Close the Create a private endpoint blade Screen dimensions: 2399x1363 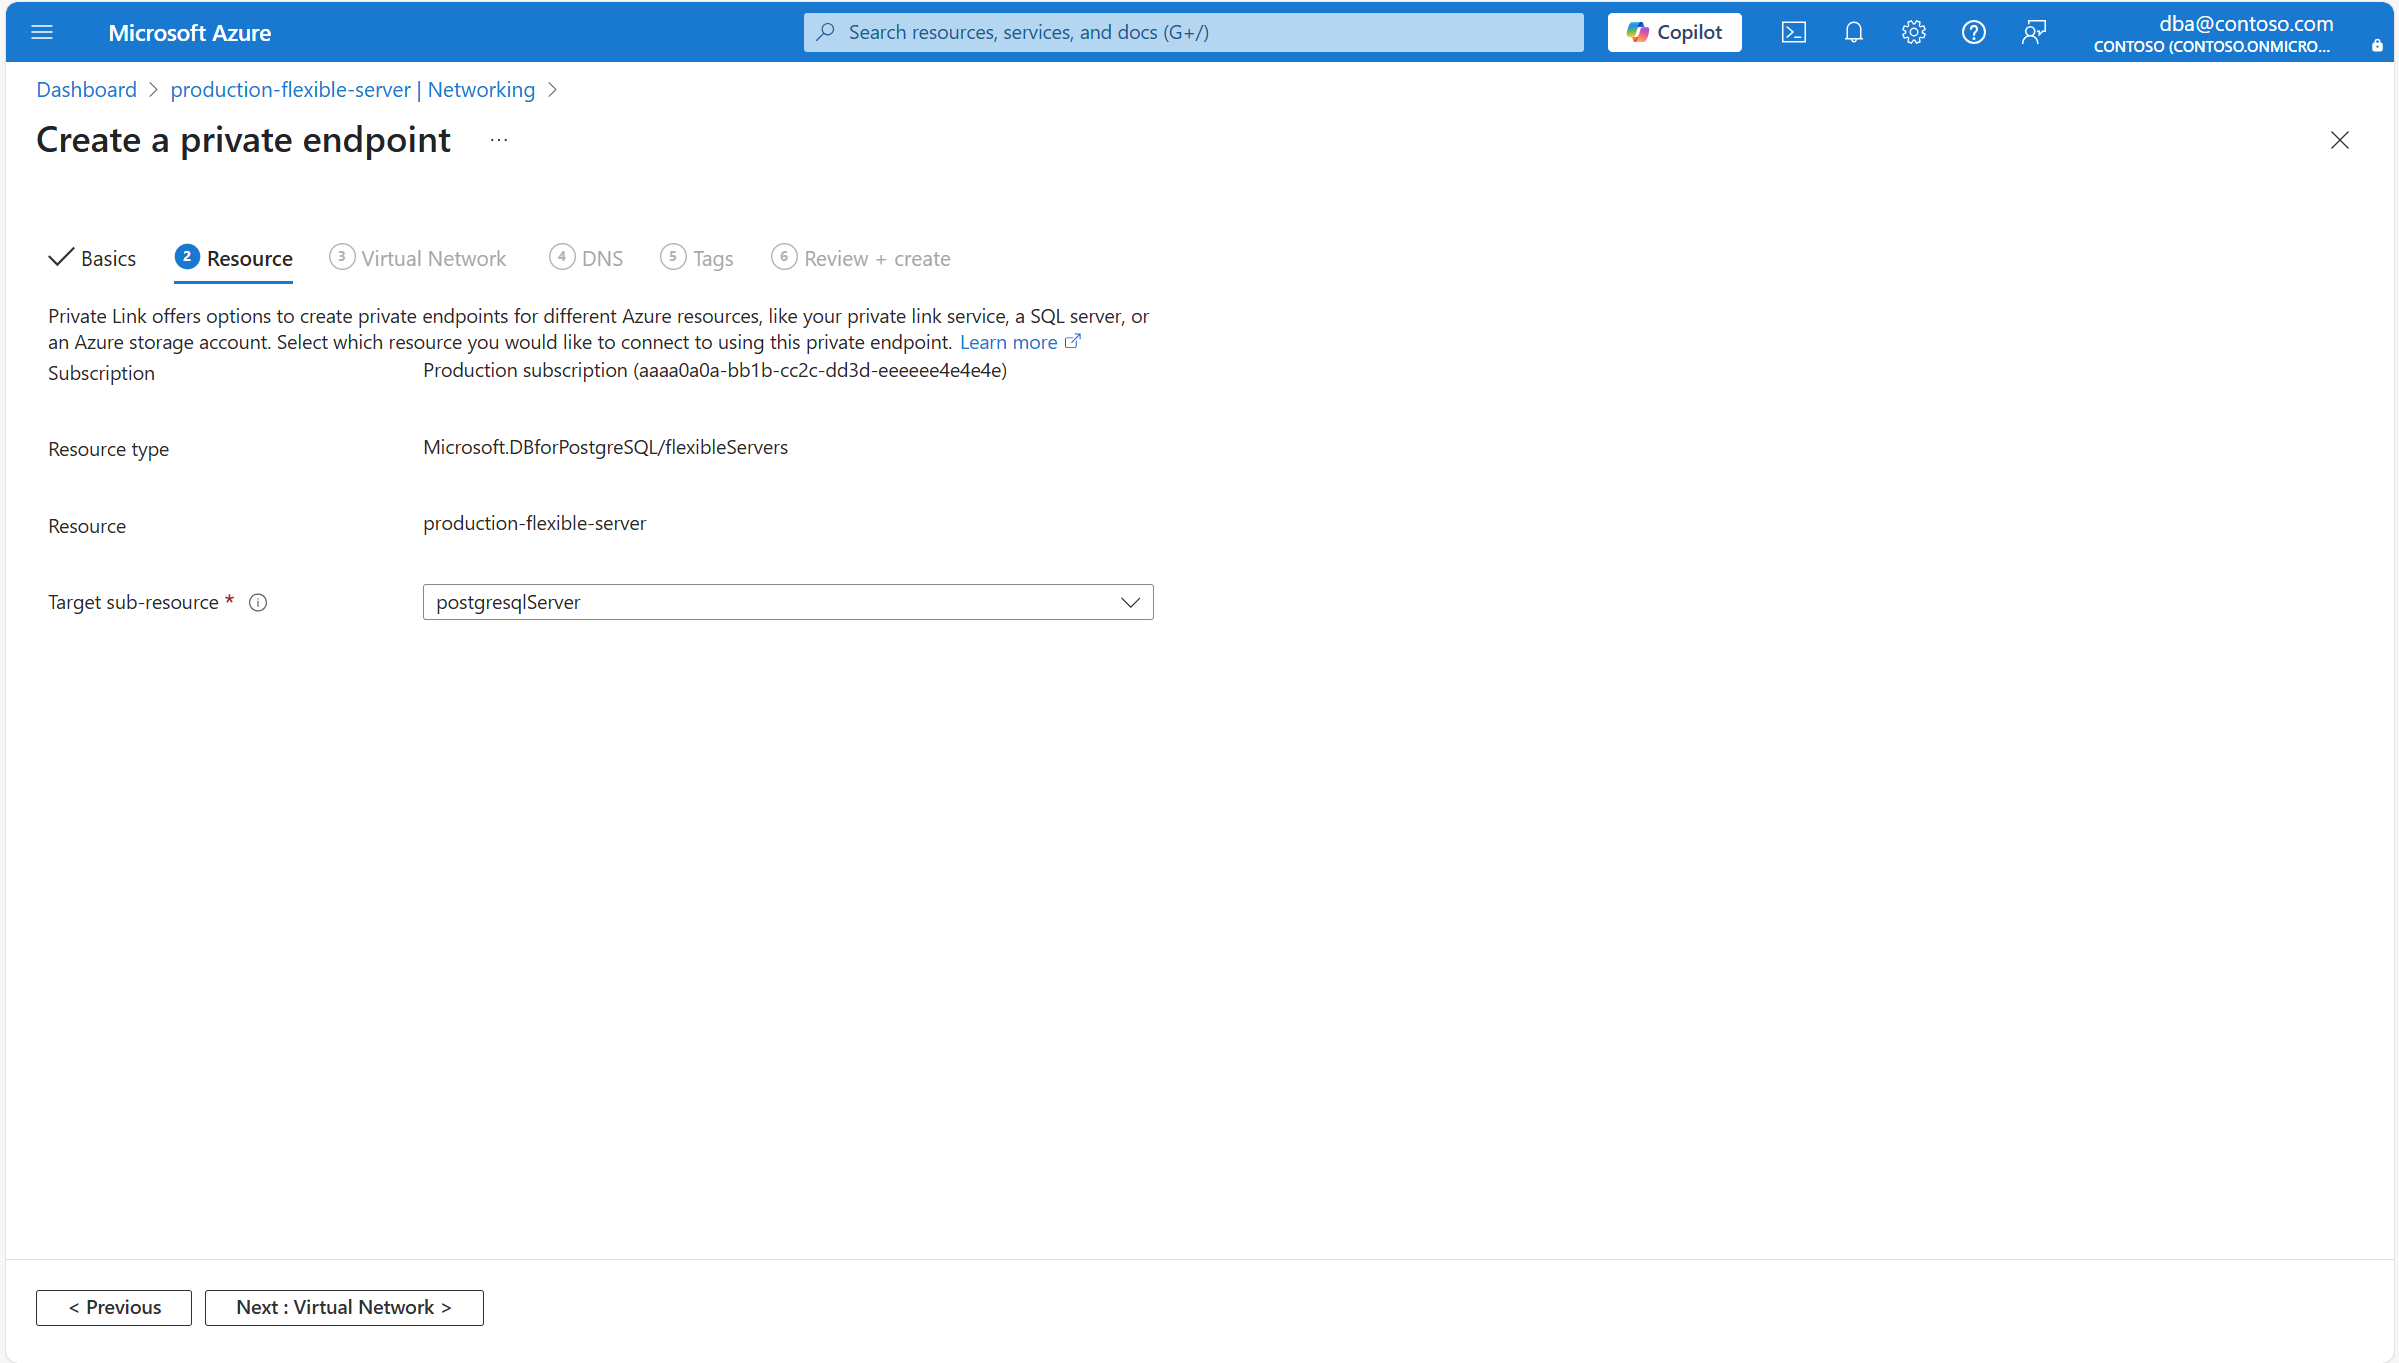tap(2339, 140)
